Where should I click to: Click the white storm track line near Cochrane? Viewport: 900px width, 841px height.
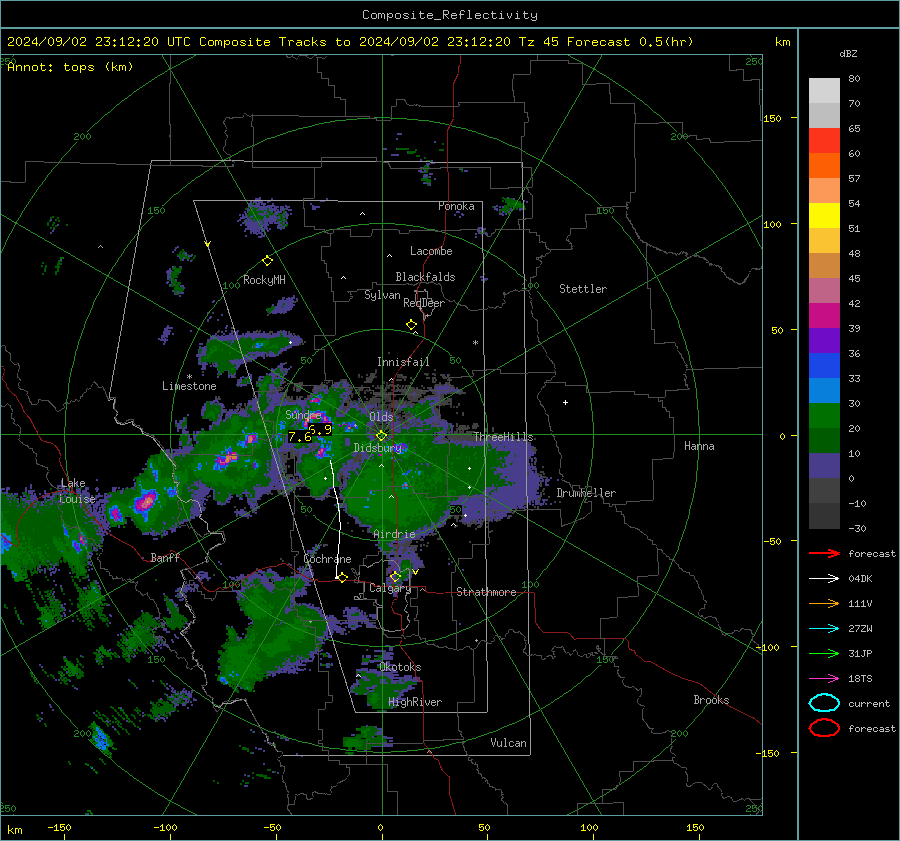coord(338,517)
